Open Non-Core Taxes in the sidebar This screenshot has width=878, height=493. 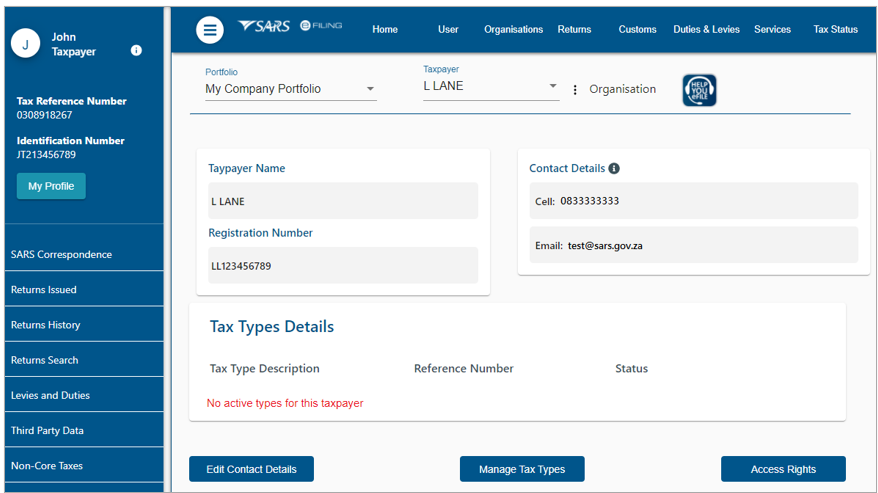(84, 466)
